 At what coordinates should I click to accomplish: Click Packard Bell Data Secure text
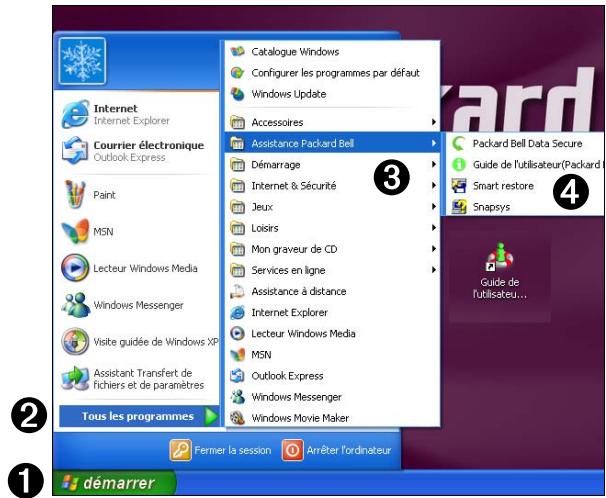coord(528,143)
